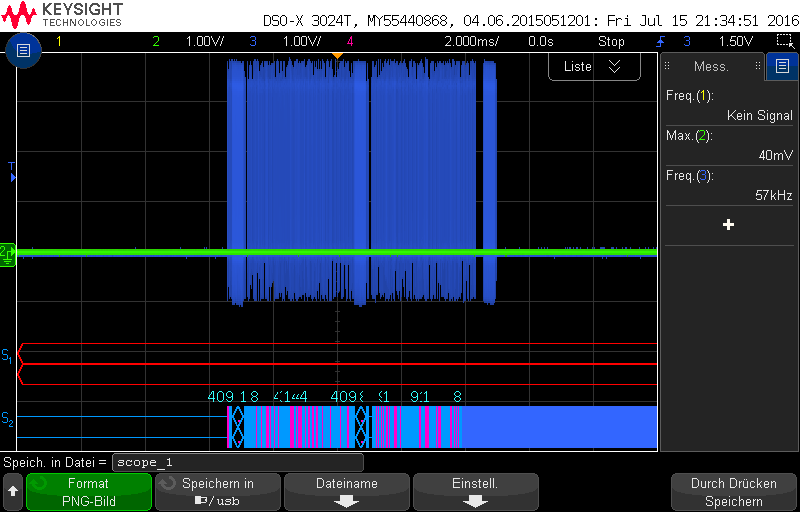800x512 pixels.
Task: Click channel 2 1.00V/ scale value
Action: pos(205,41)
